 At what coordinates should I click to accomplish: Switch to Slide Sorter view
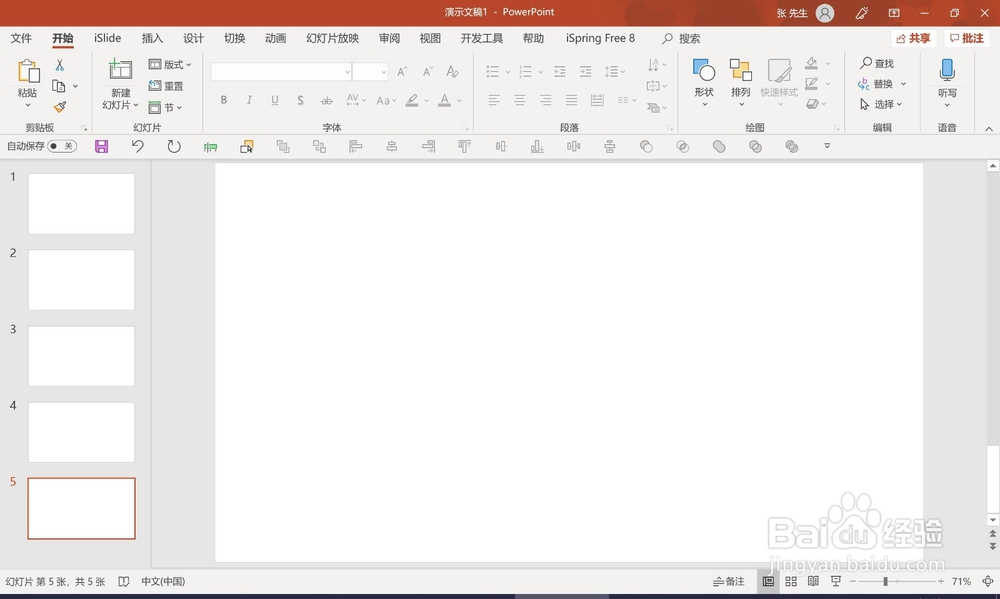791,581
